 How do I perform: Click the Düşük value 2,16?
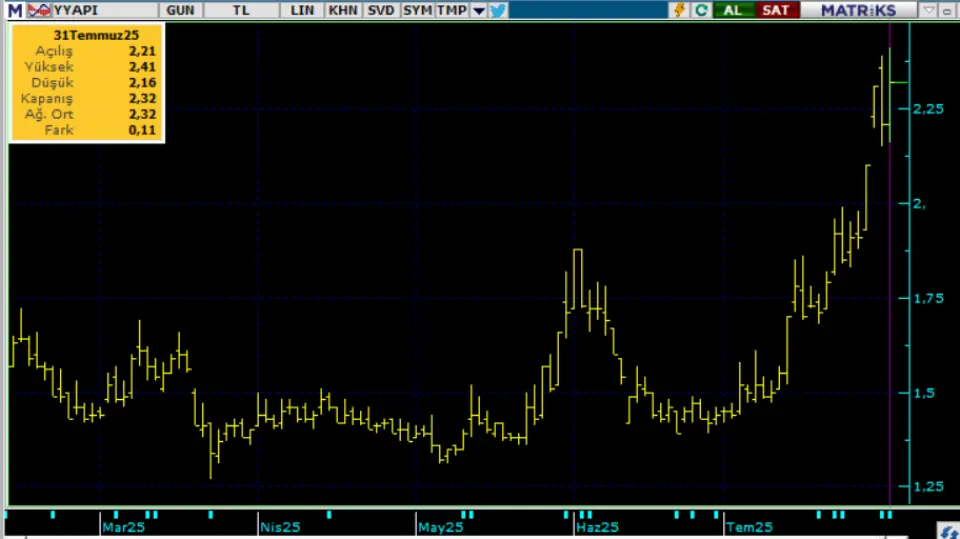tap(142, 83)
